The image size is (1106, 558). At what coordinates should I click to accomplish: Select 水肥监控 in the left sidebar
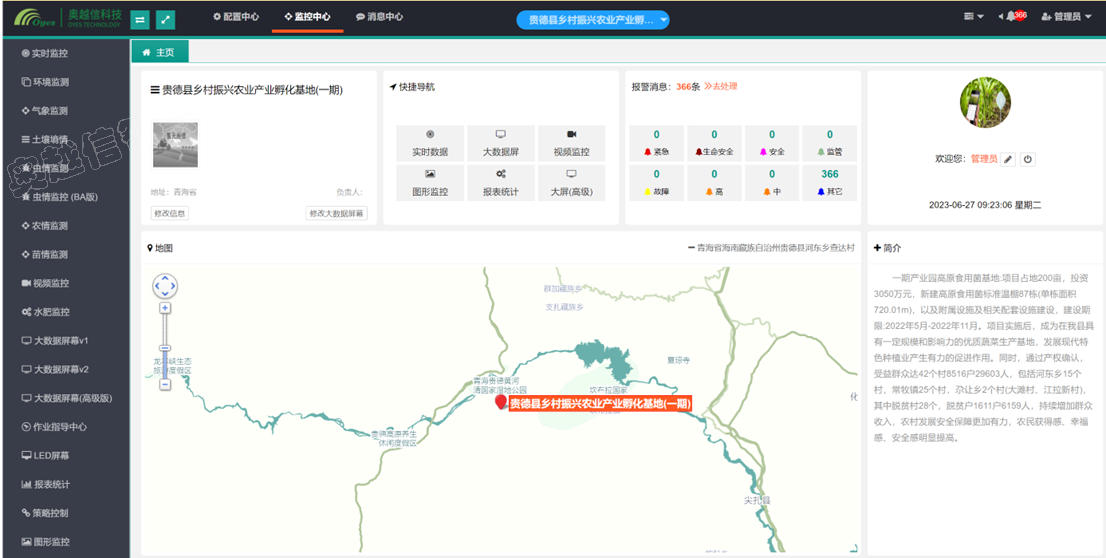tap(51, 312)
